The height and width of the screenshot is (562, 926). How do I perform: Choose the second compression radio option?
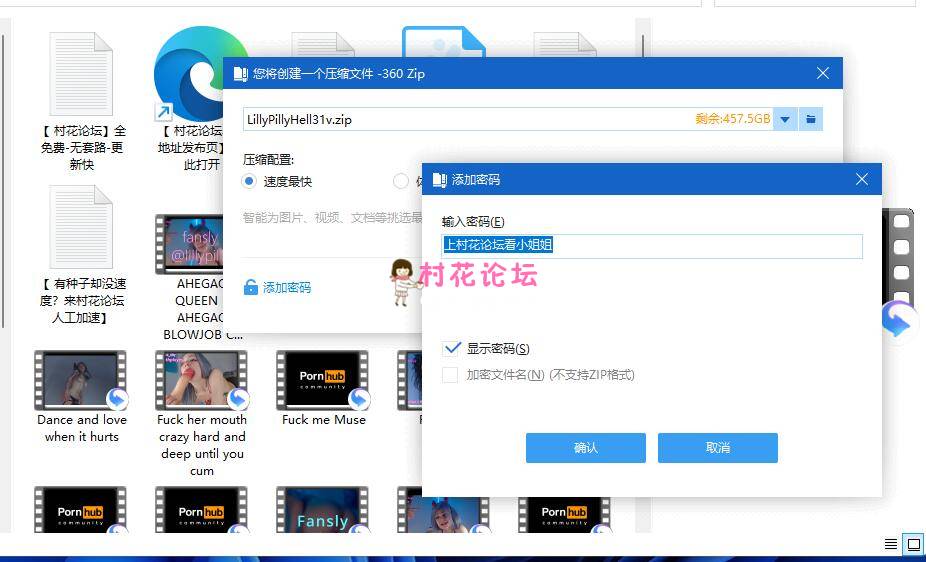tap(401, 181)
